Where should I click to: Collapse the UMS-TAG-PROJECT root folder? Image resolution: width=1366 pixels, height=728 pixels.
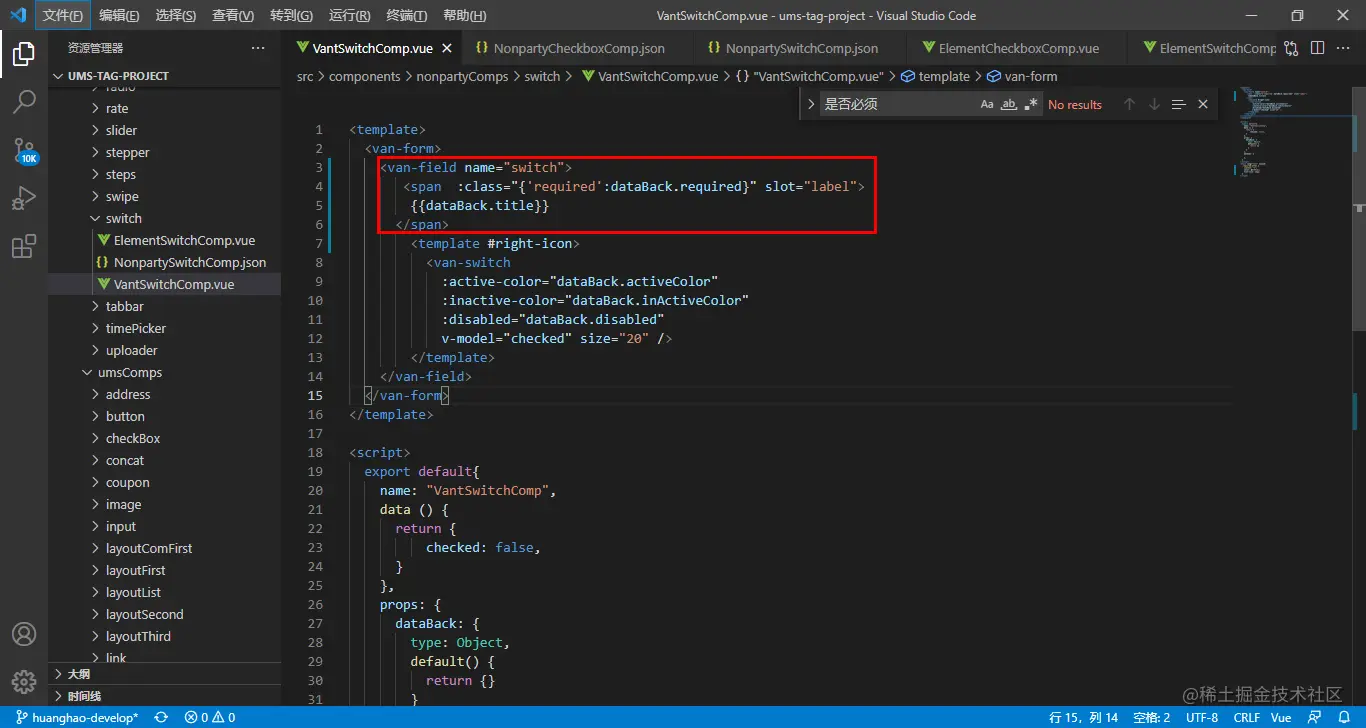[x=164, y=76]
